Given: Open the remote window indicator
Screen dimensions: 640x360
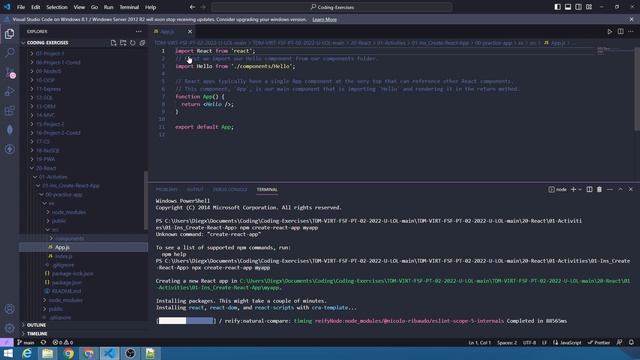Looking at the screenshot, I should 7,342.
